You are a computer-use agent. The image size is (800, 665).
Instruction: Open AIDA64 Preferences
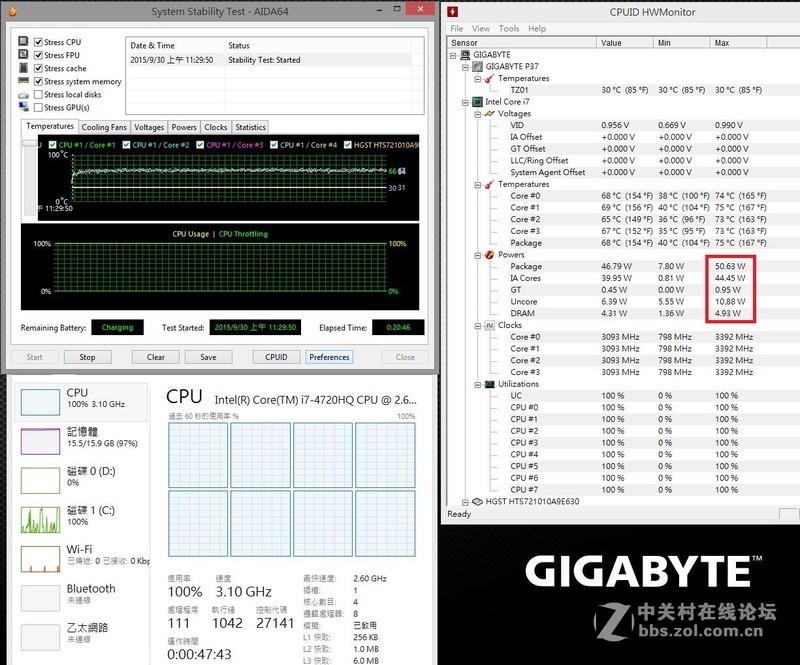330,357
